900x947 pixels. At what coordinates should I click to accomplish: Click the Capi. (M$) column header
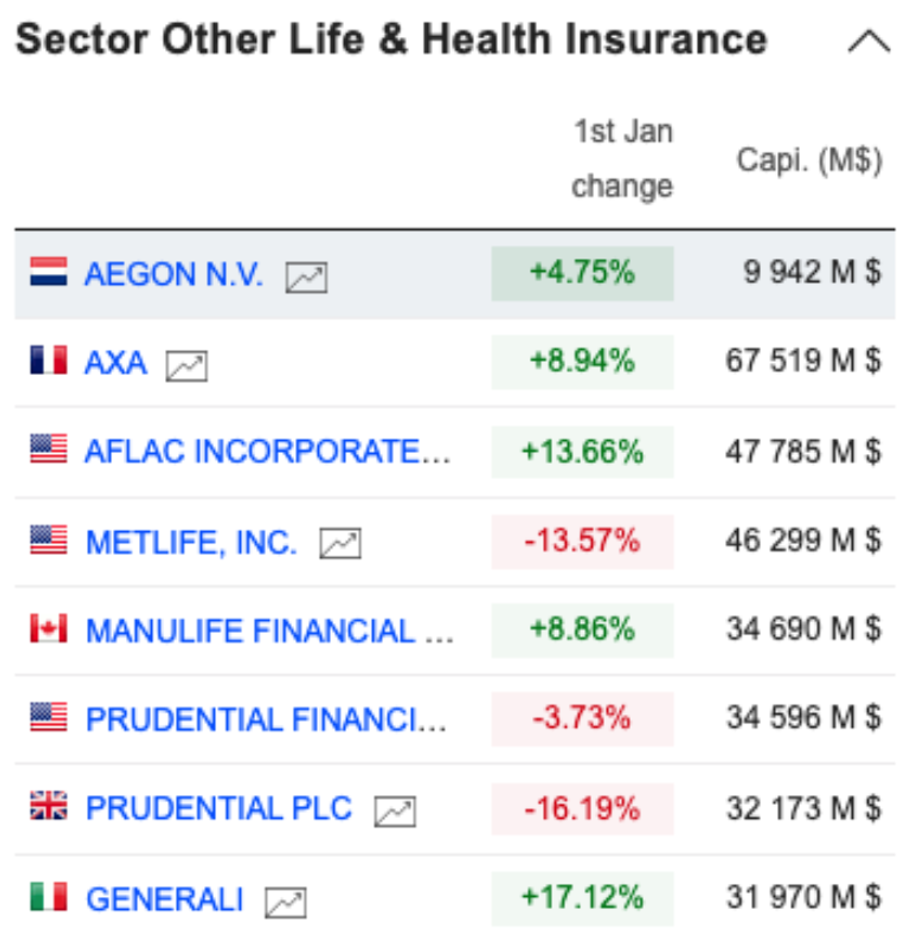click(x=809, y=161)
